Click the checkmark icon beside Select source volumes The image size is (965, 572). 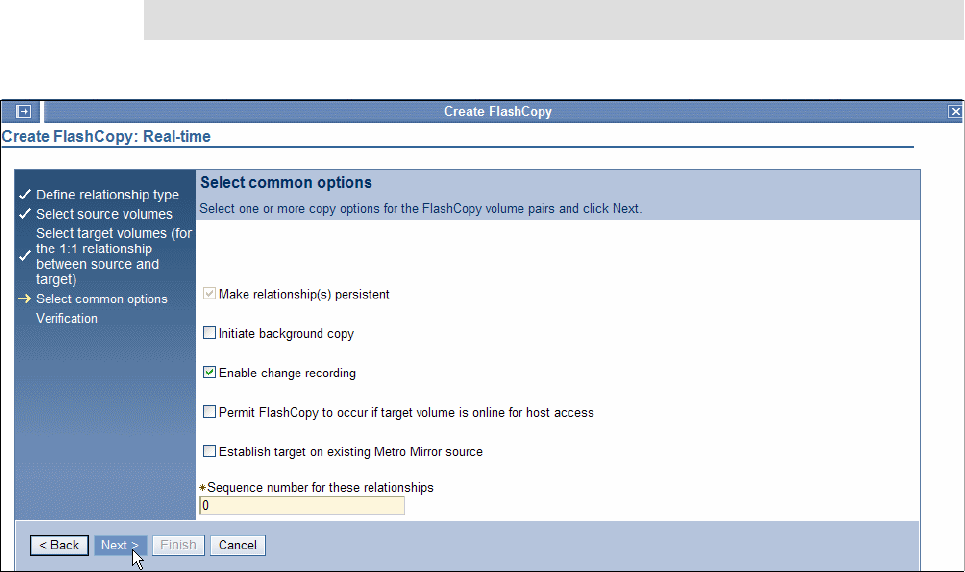click(x=25, y=214)
